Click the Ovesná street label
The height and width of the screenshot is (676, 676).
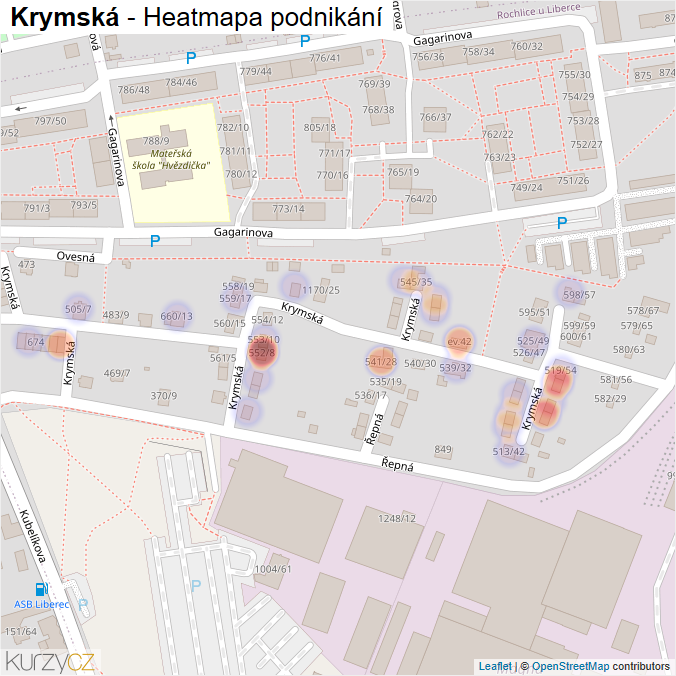pyautogui.click(x=75, y=257)
